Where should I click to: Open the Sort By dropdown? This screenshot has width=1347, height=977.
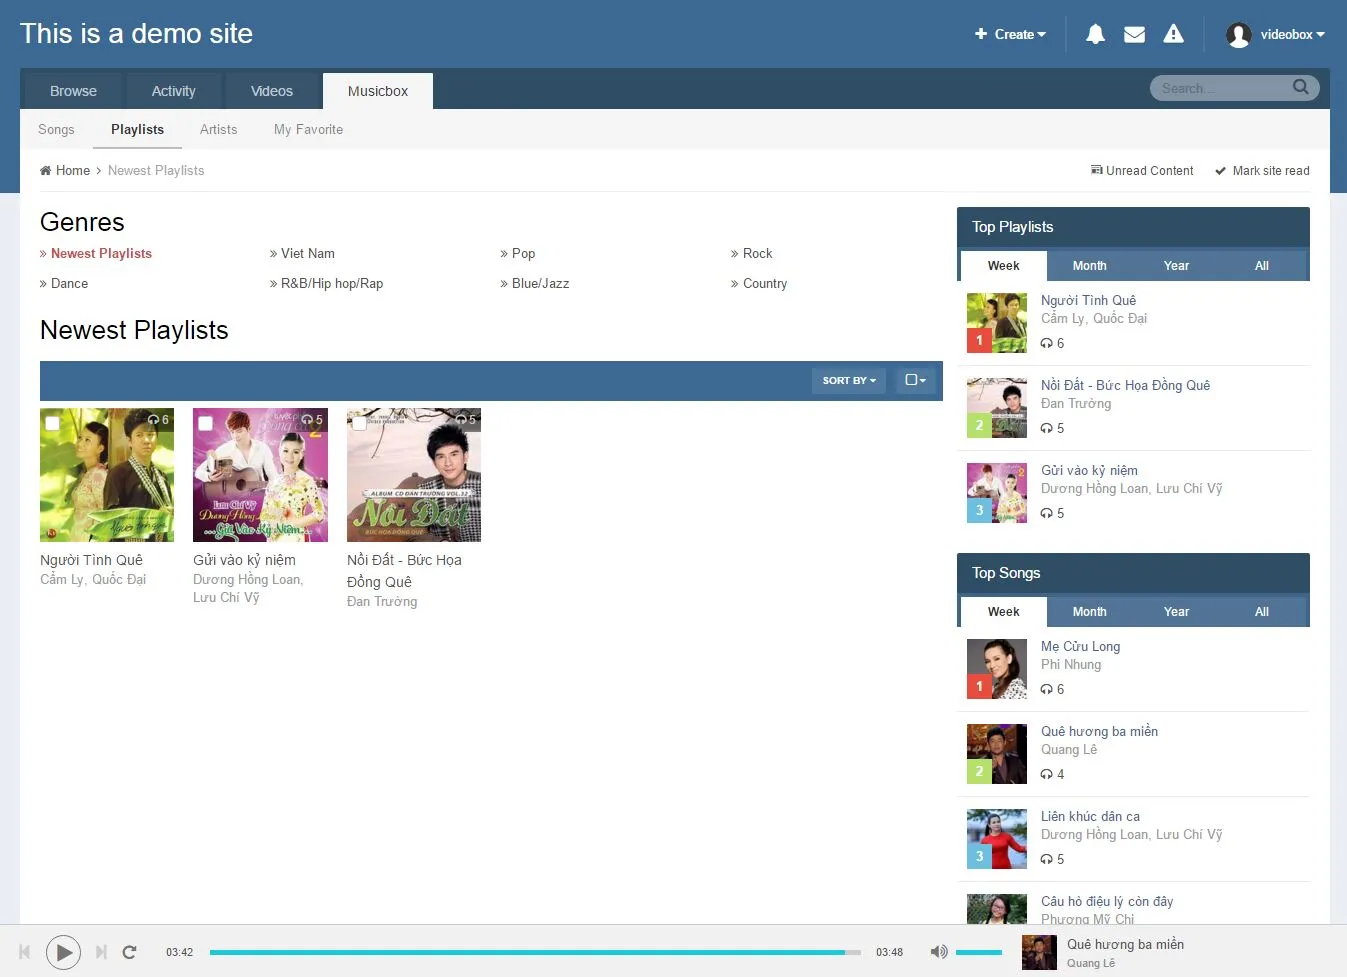point(848,380)
